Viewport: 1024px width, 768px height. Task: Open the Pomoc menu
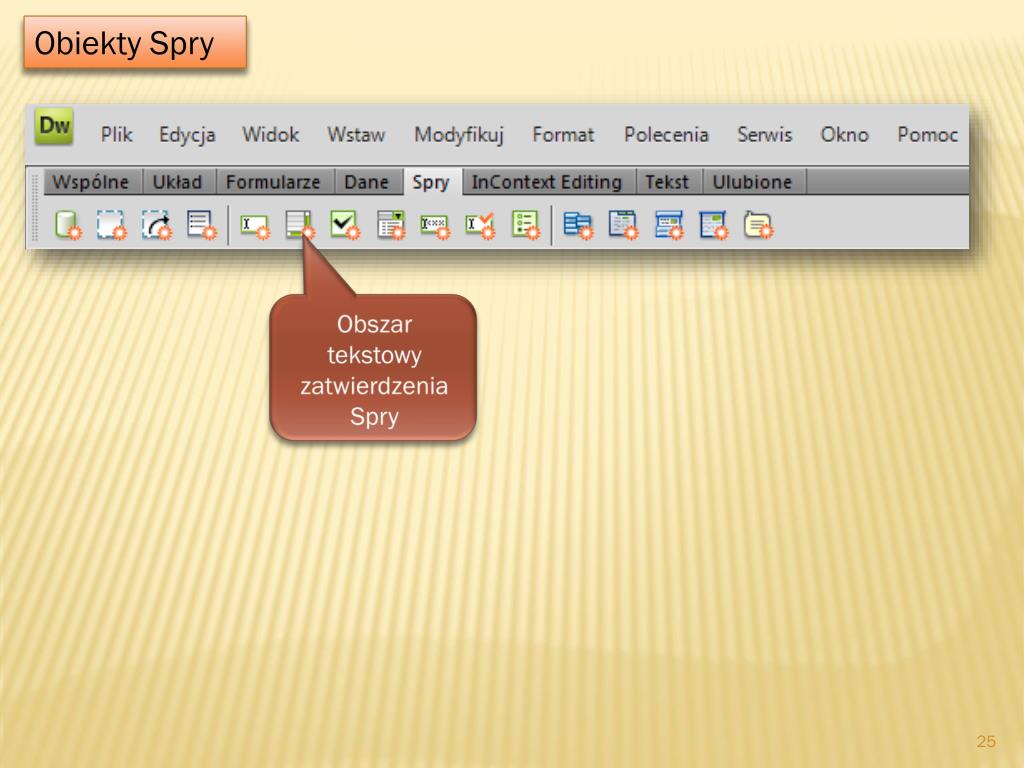[927, 135]
